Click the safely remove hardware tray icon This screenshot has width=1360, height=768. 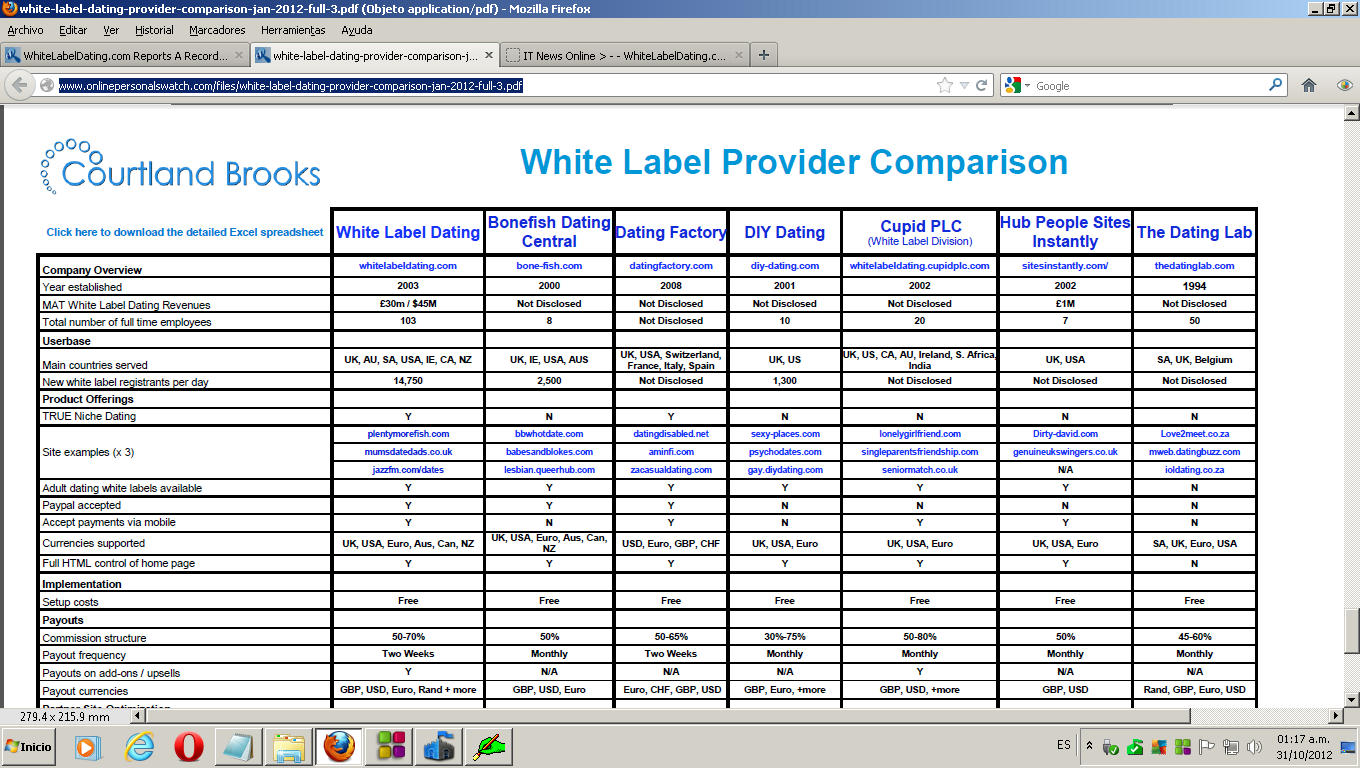pyautogui.click(x=1110, y=747)
